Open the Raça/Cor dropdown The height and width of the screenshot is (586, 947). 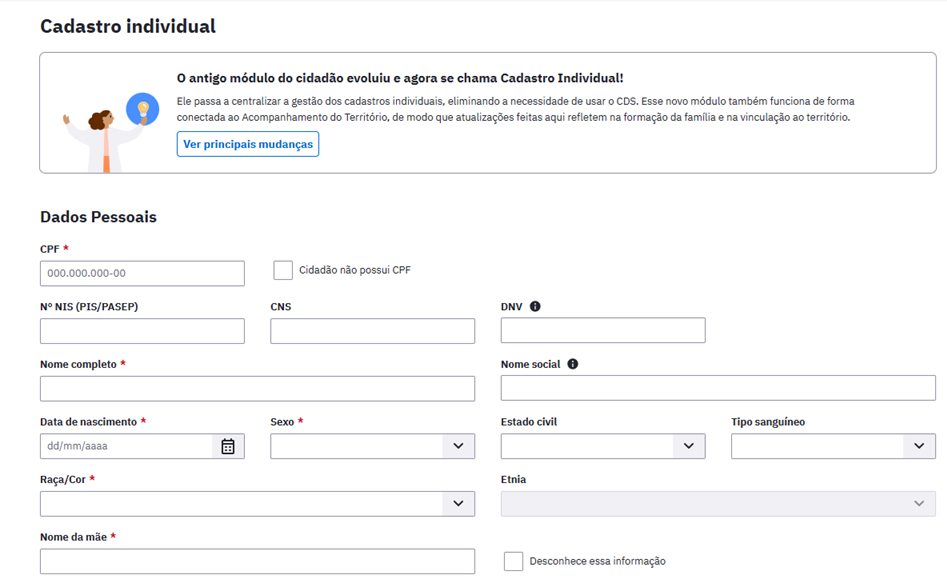257,504
